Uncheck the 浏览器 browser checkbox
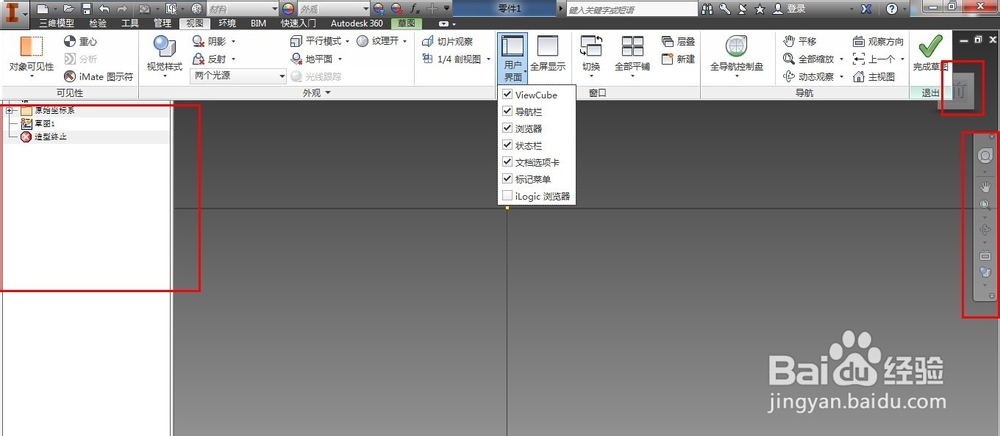 click(507, 128)
